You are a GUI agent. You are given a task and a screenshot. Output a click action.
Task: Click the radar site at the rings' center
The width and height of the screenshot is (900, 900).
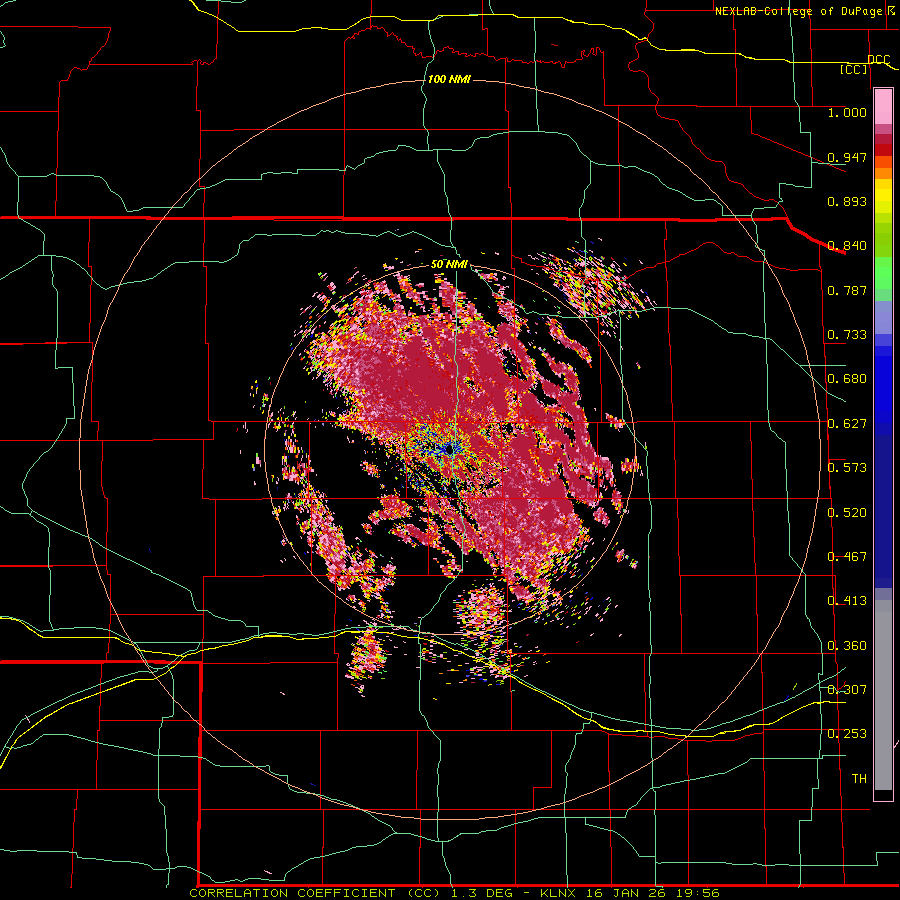click(x=449, y=450)
